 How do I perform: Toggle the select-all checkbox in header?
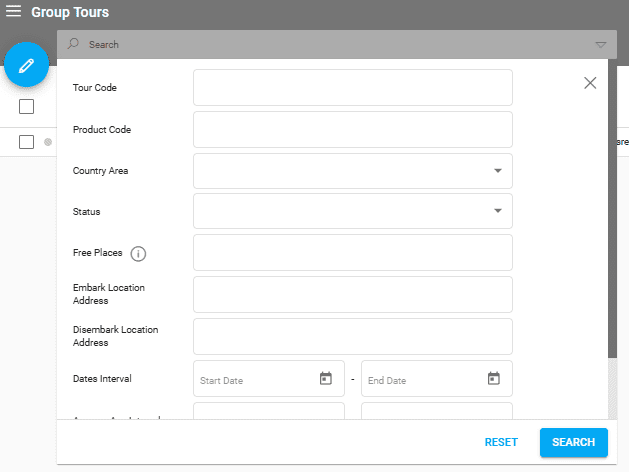point(27,107)
